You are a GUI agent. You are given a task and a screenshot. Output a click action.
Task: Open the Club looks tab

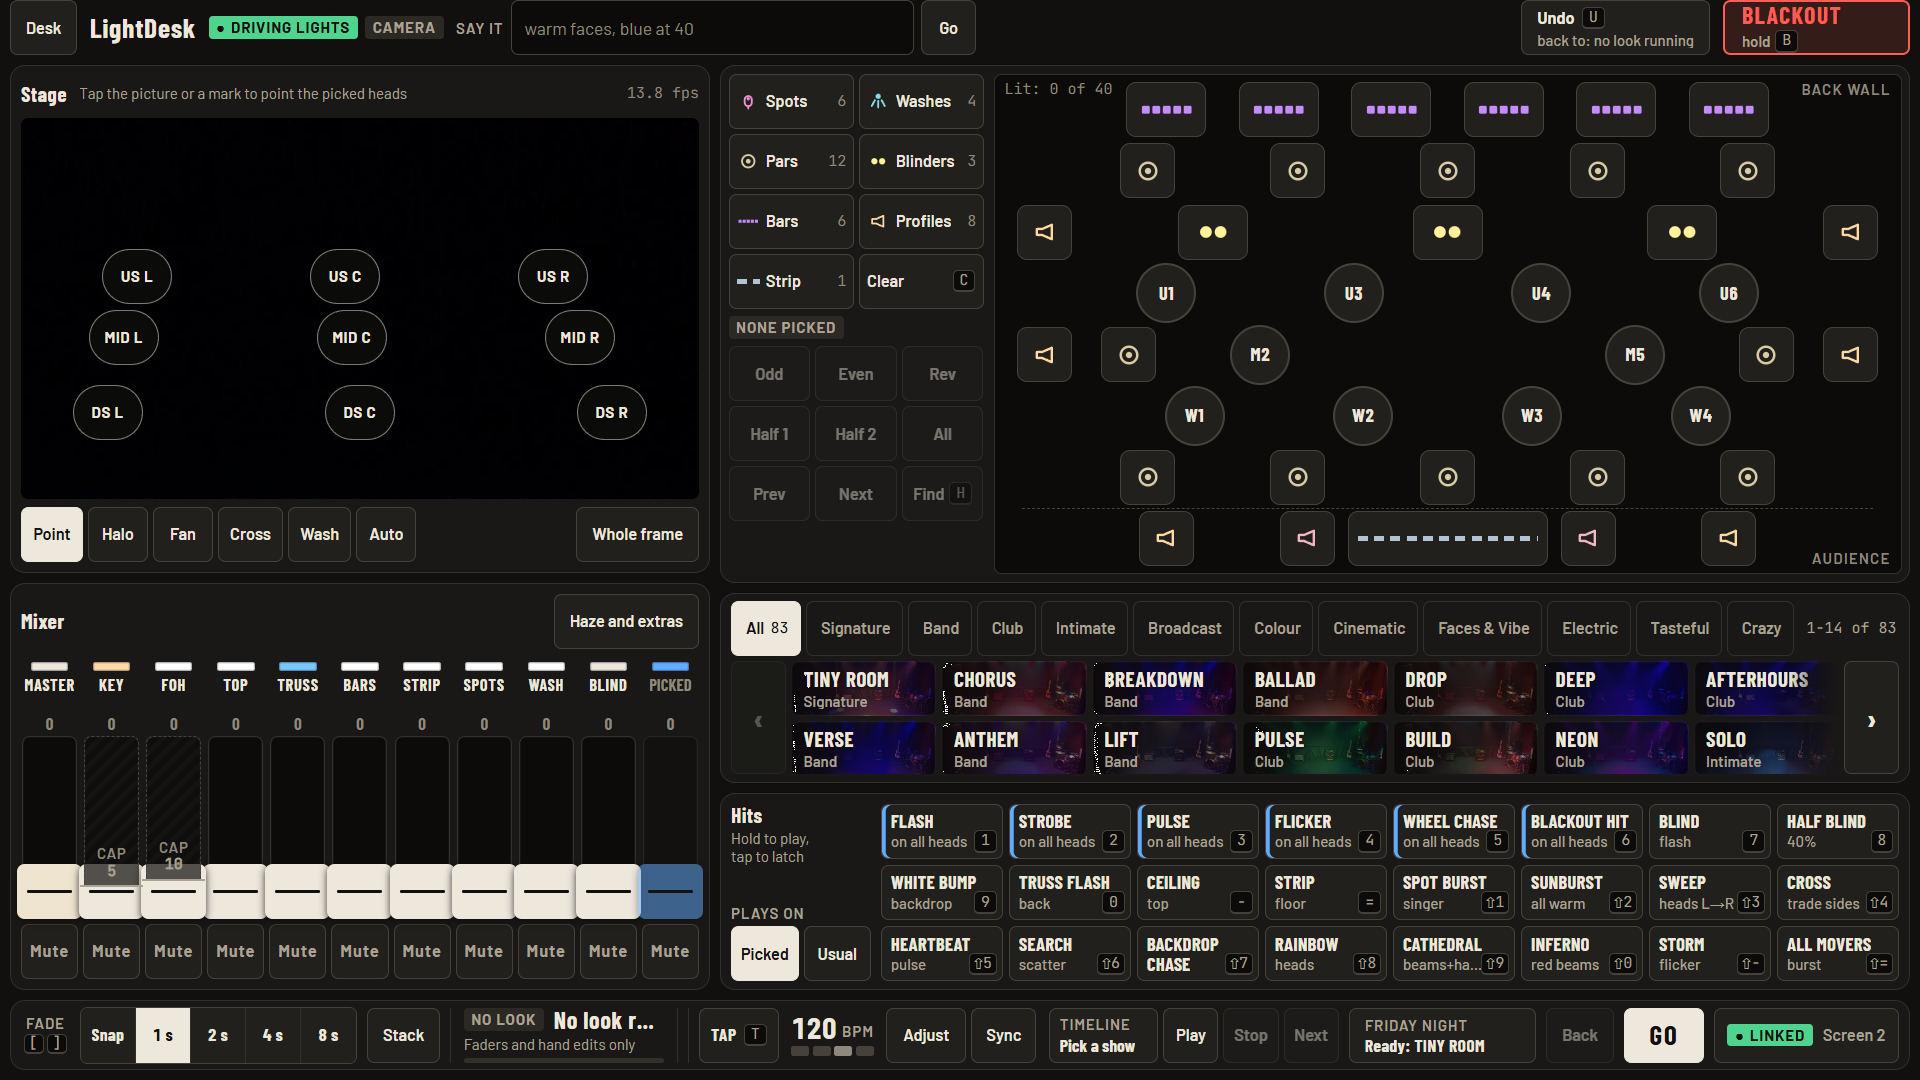1007,628
